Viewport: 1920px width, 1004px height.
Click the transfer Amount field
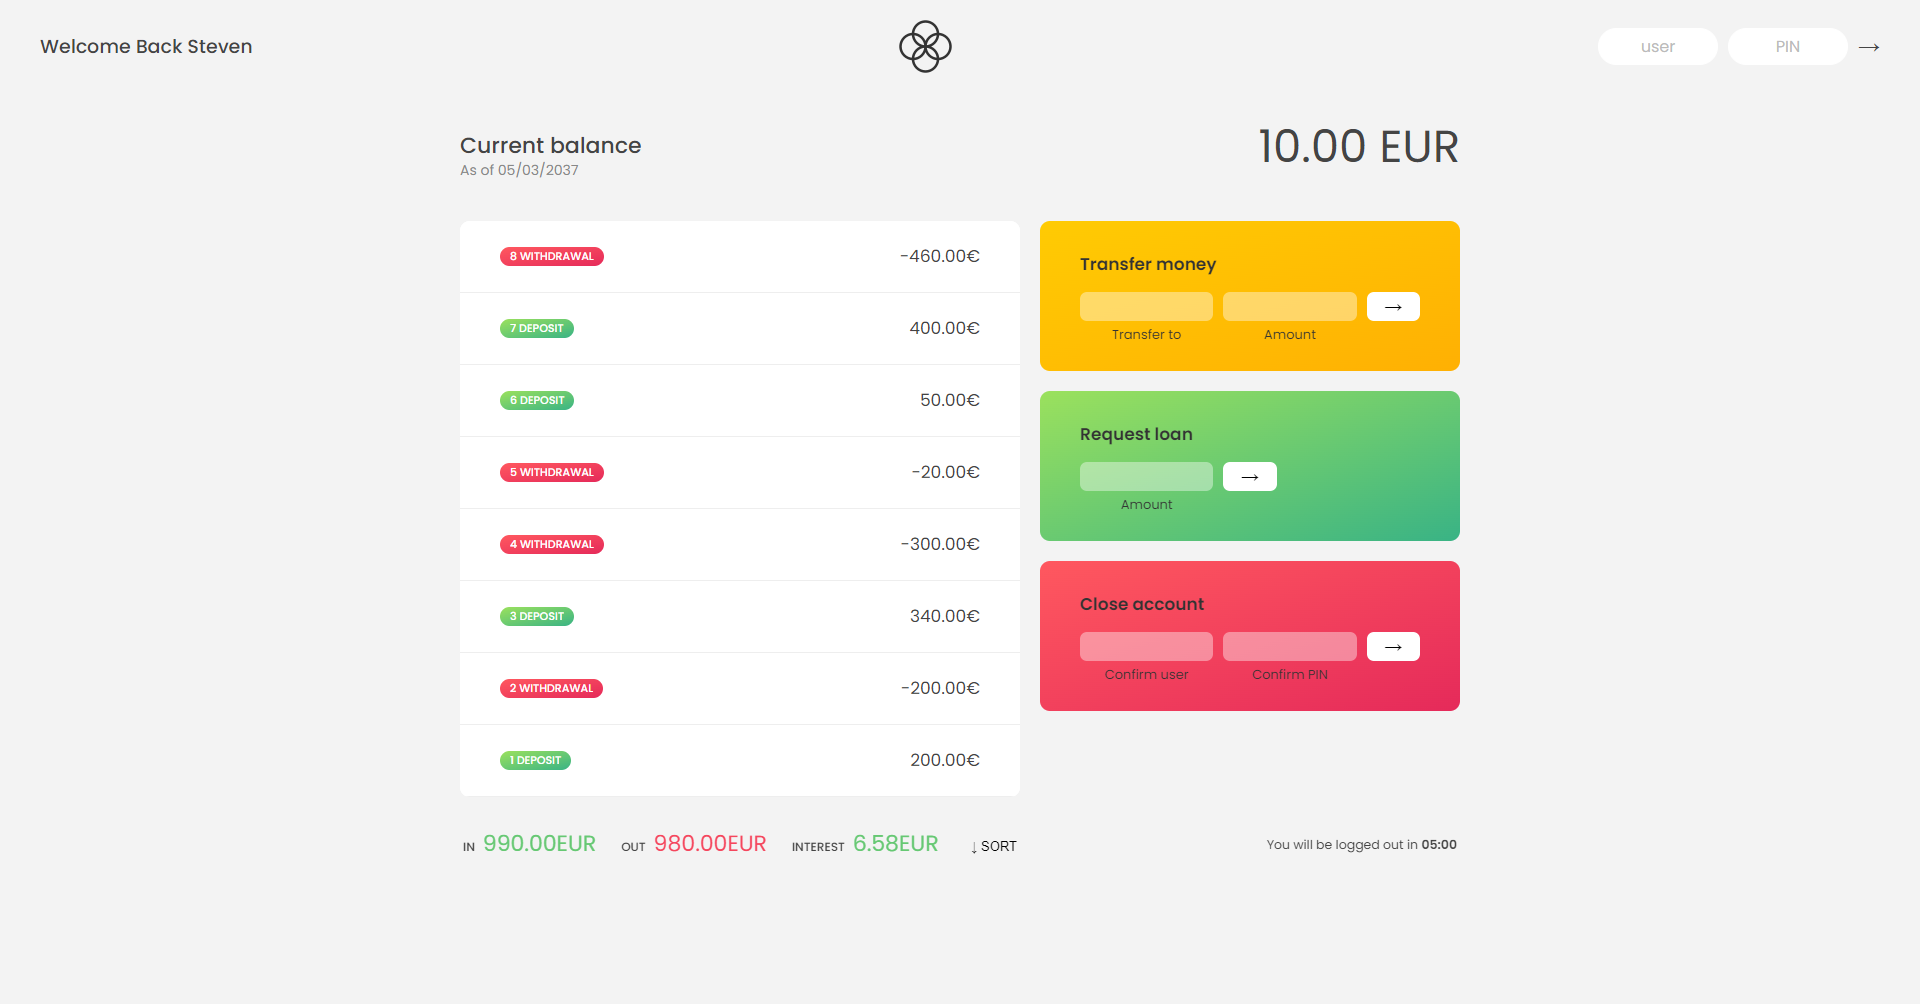pos(1289,306)
